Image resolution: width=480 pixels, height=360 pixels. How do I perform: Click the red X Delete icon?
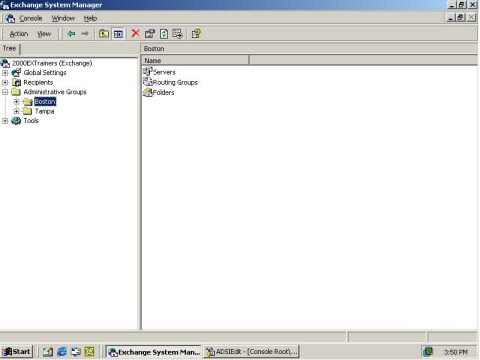(135, 33)
